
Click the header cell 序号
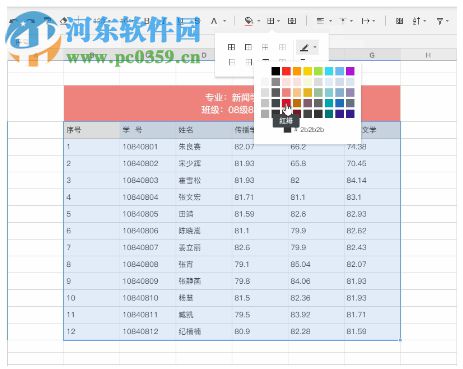pyautogui.click(x=92, y=130)
